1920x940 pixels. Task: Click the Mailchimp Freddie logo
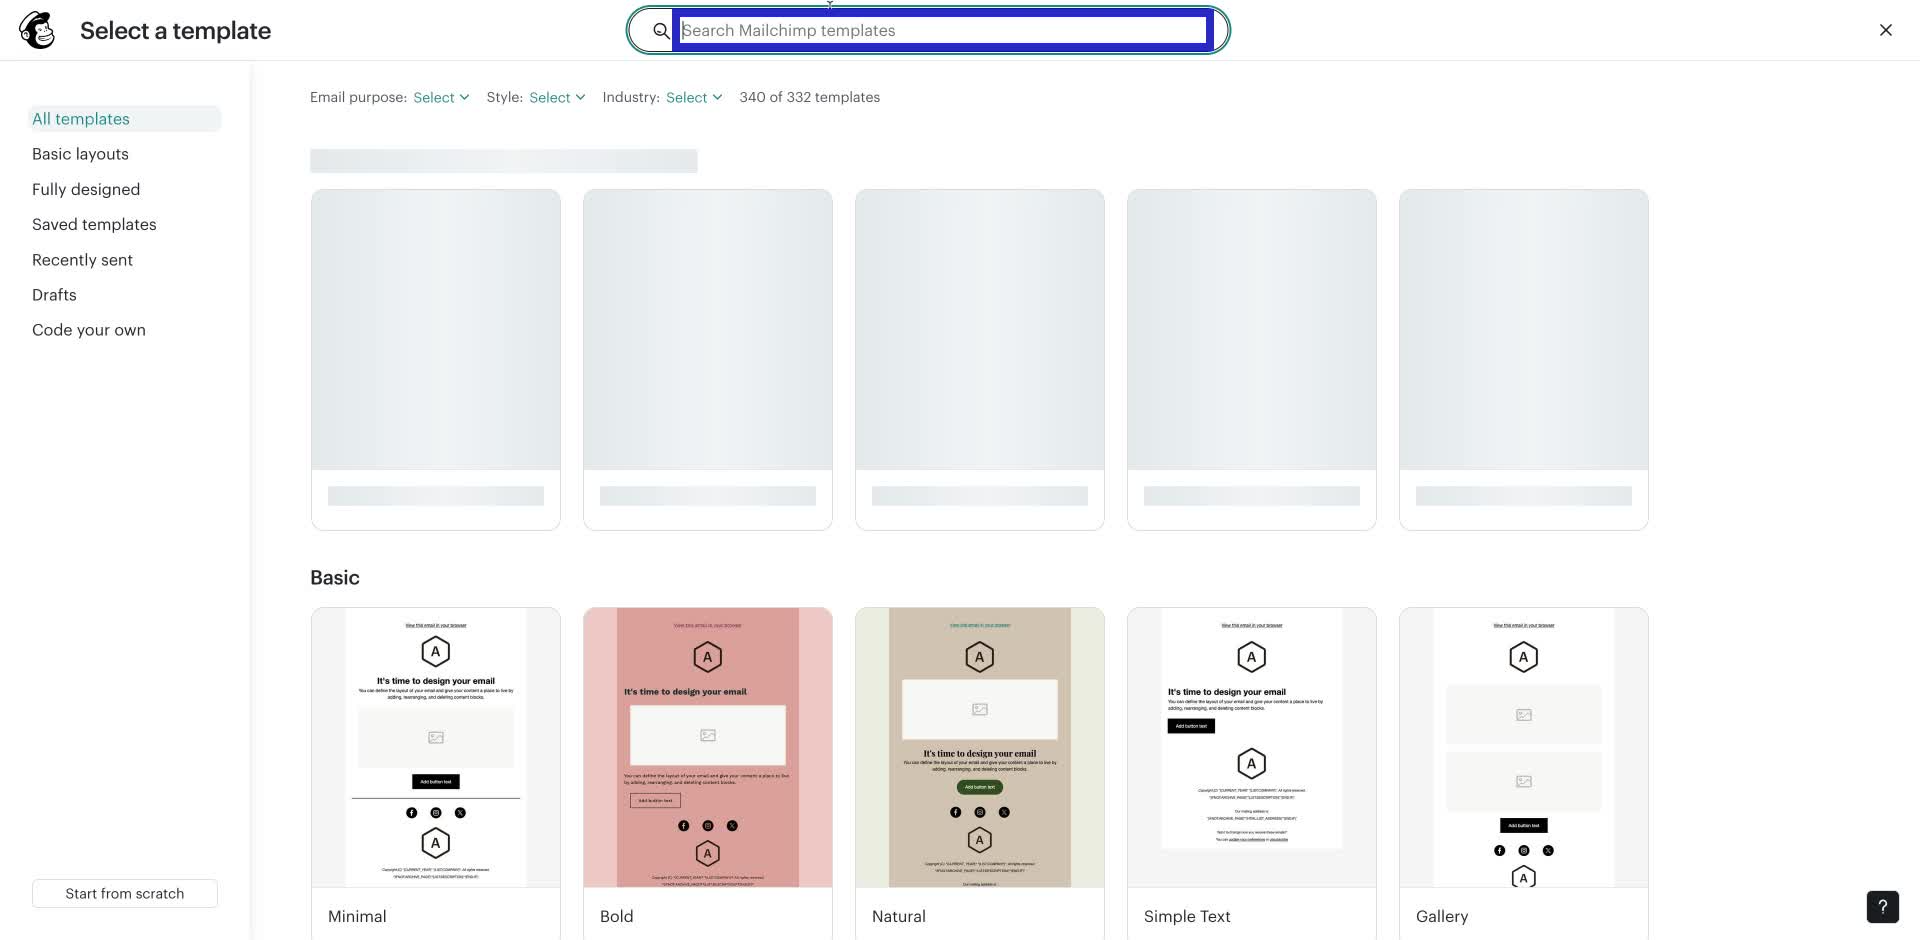(x=37, y=29)
